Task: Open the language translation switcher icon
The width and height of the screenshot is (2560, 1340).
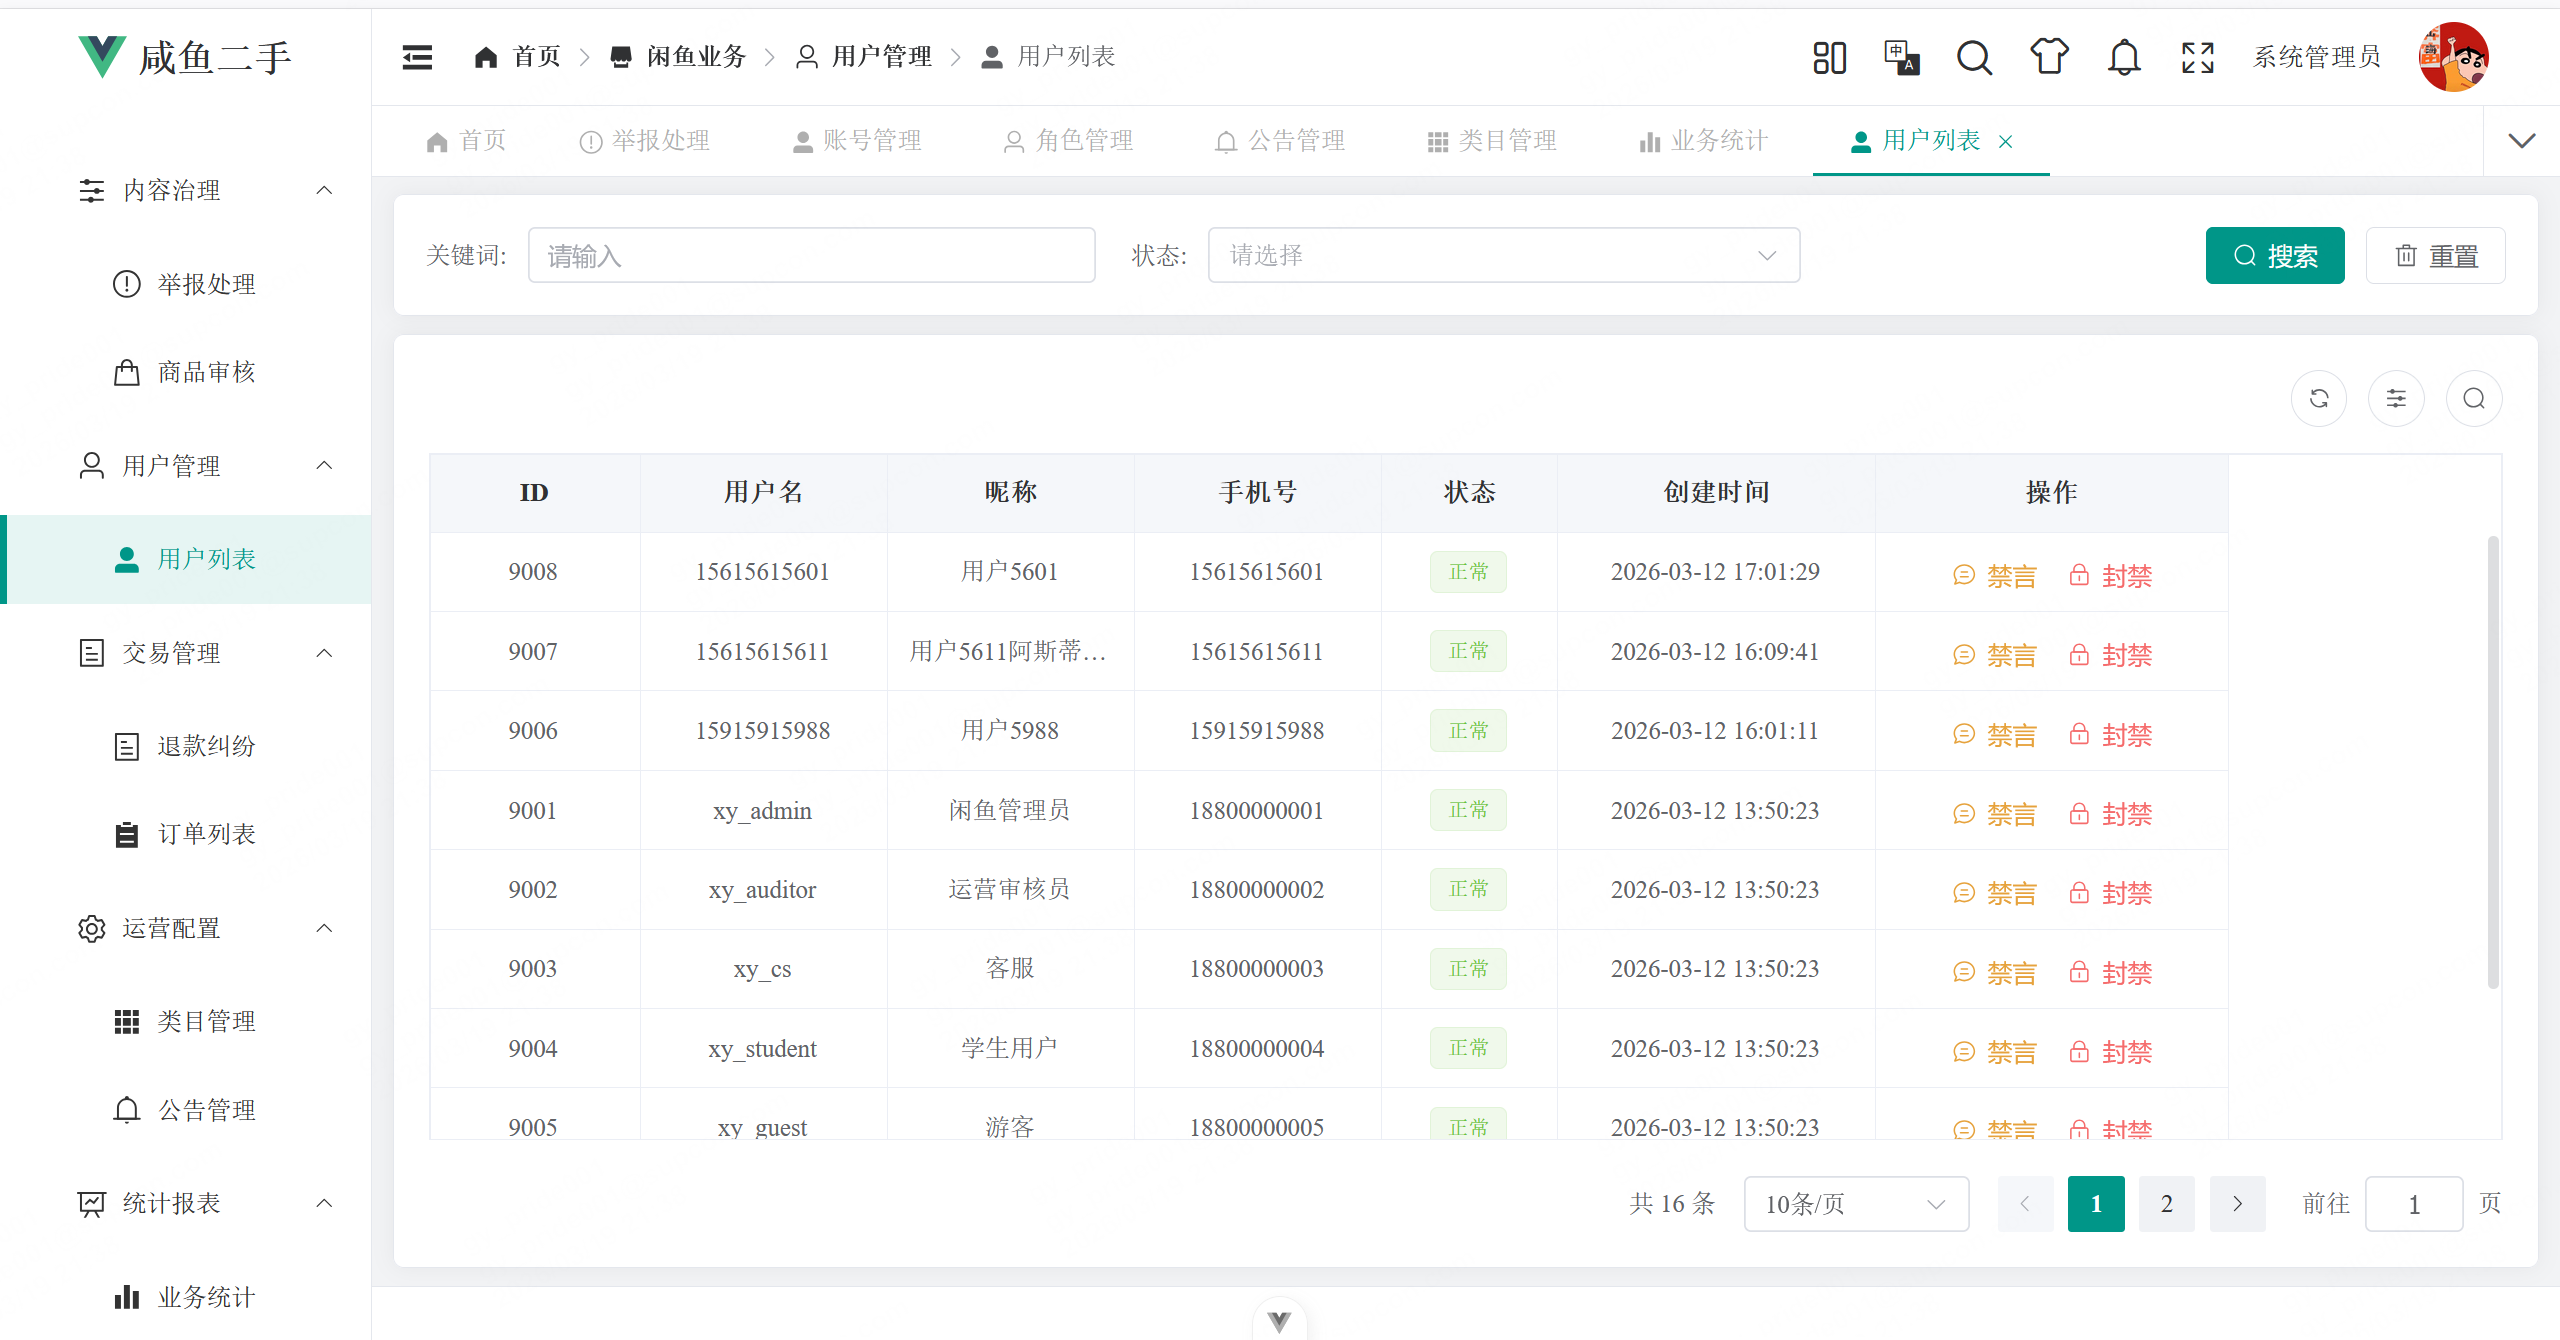Action: [x=1901, y=57]
